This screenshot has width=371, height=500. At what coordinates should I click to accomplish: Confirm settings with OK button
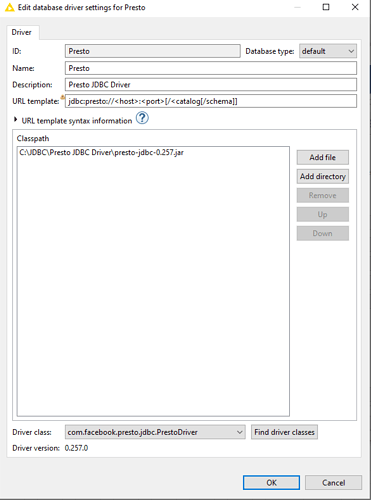coord(271,483)
